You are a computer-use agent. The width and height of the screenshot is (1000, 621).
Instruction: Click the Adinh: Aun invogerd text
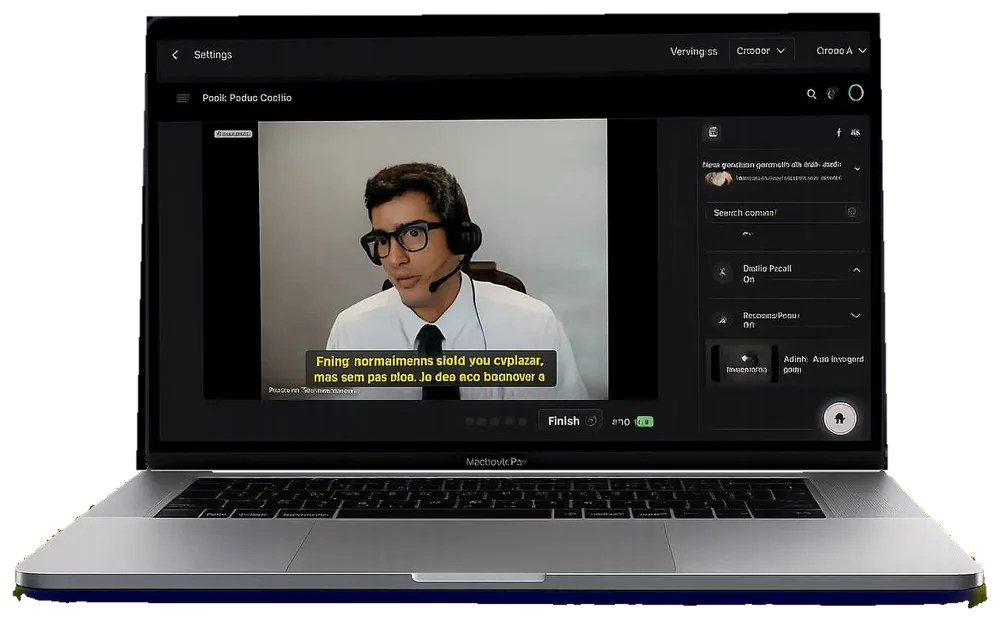click(x=823, y=364)
